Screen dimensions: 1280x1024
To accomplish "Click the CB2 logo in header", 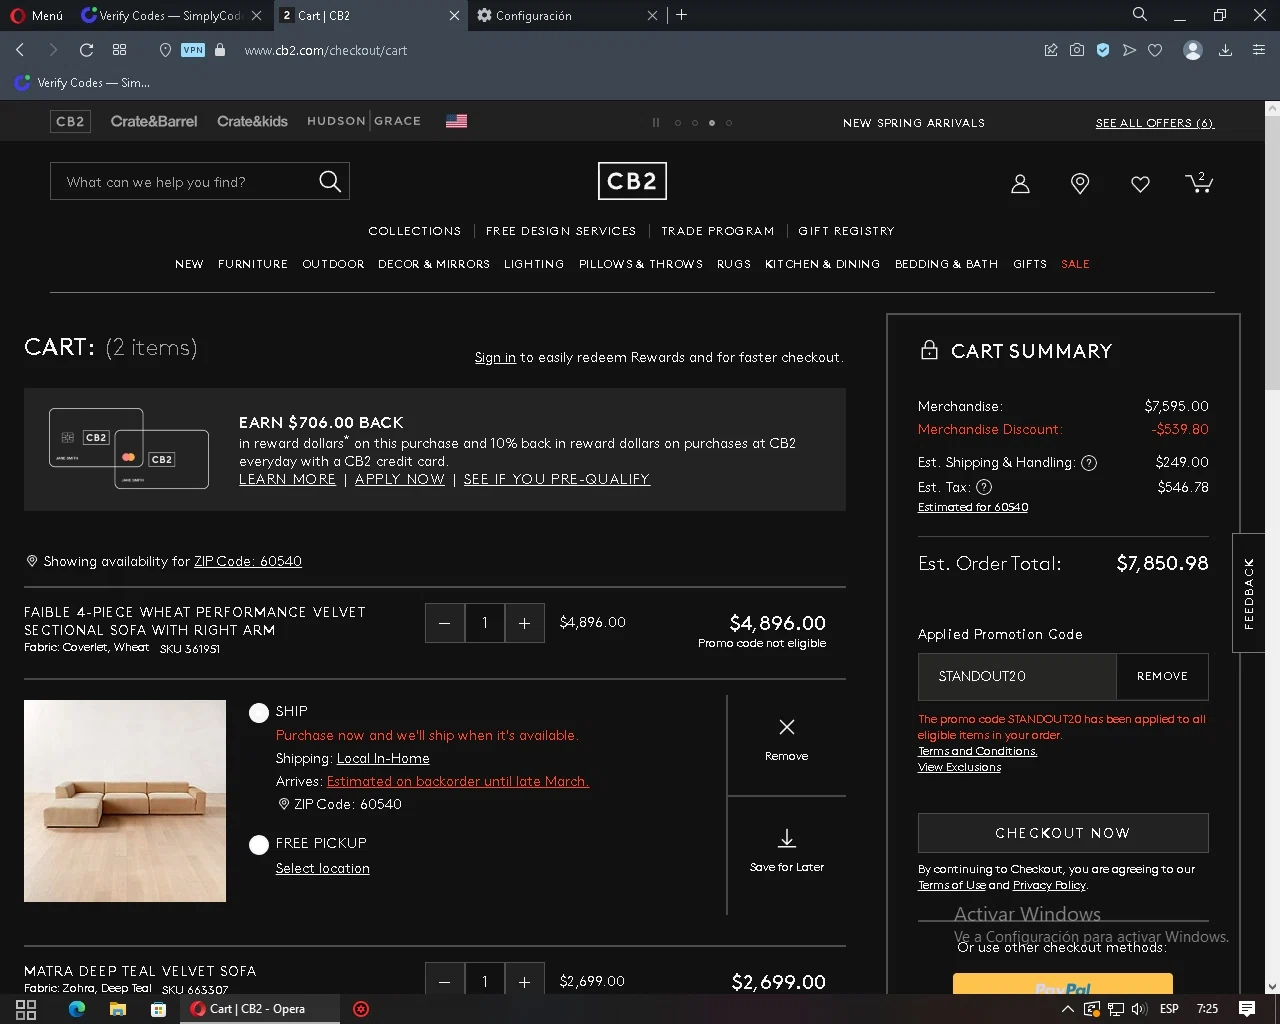I will click(632, 181).
